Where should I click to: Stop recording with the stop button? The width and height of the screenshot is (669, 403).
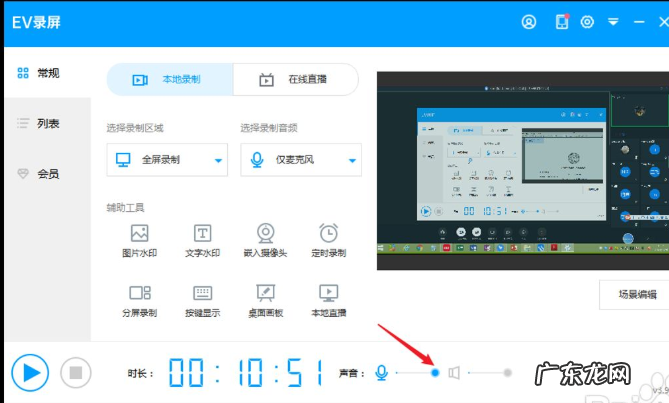(x=76, y=373)
